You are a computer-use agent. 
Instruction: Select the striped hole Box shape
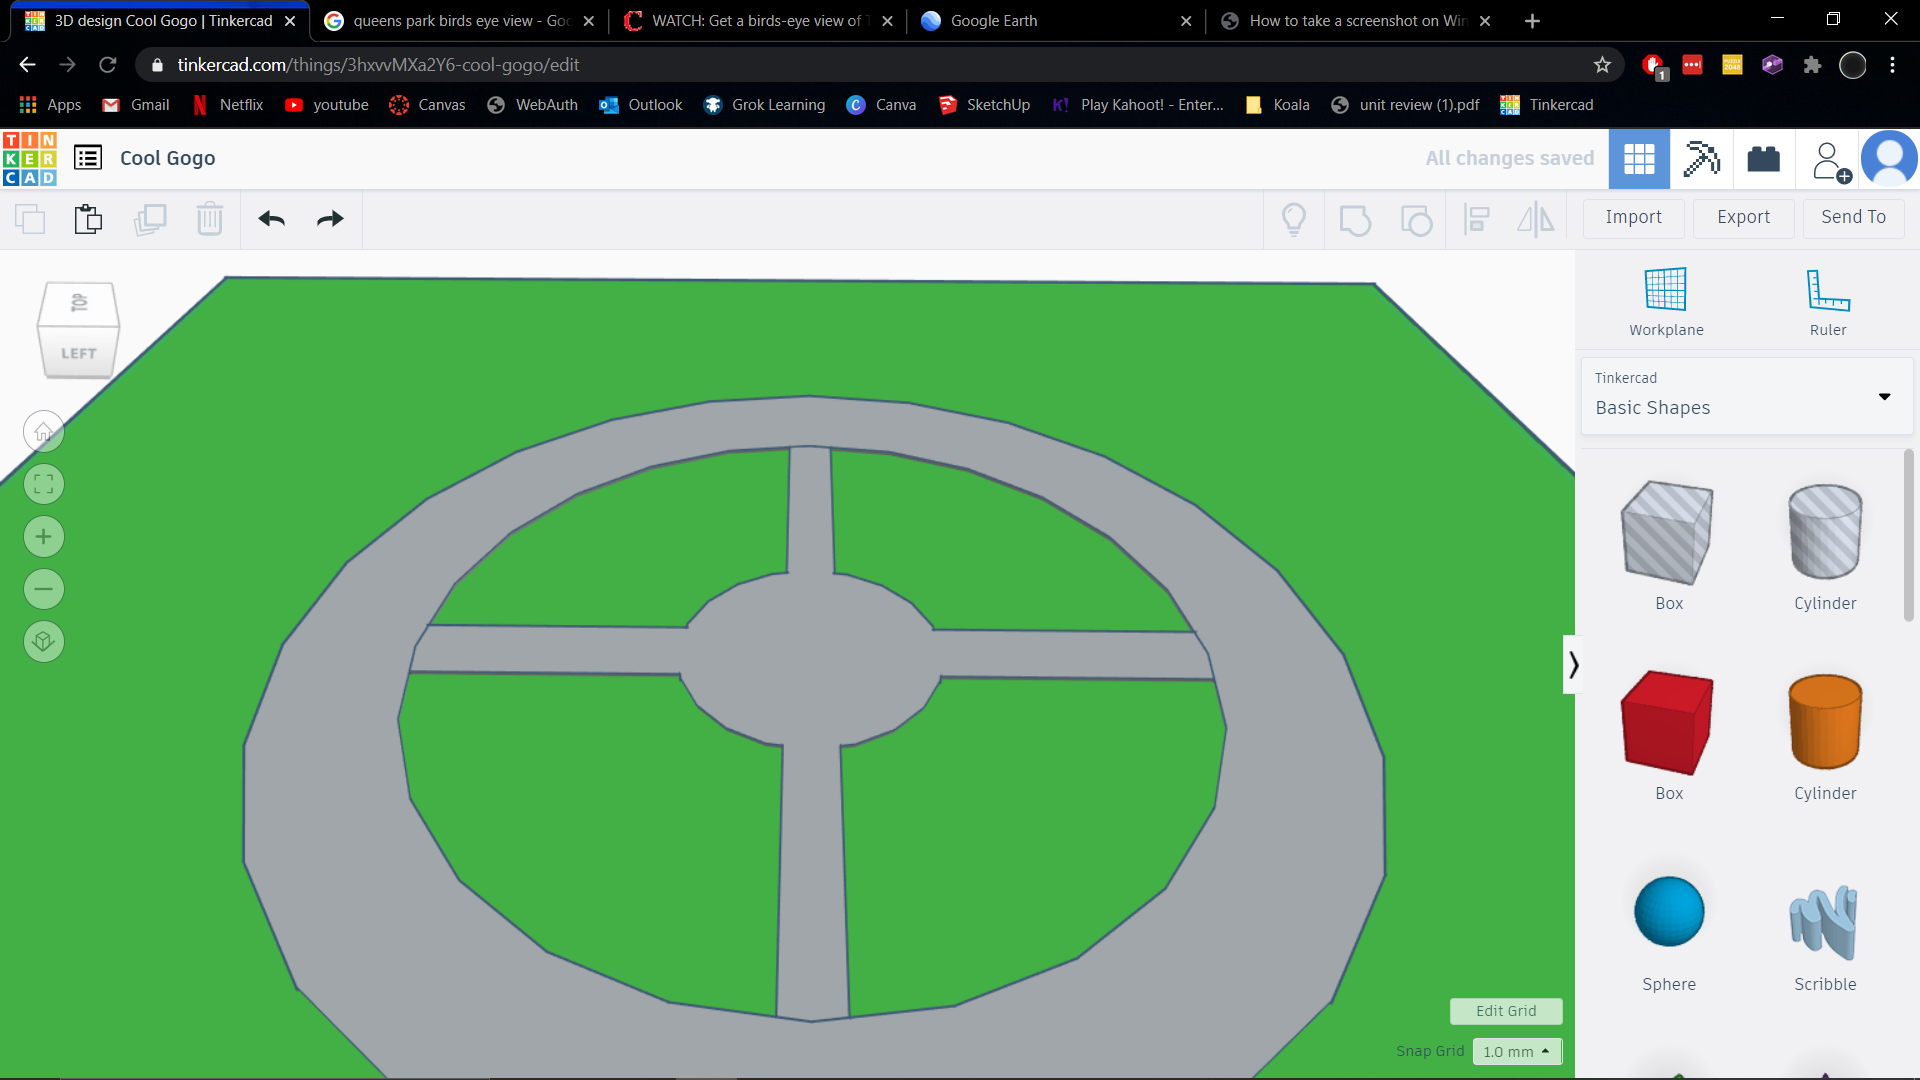(1668, 546)
